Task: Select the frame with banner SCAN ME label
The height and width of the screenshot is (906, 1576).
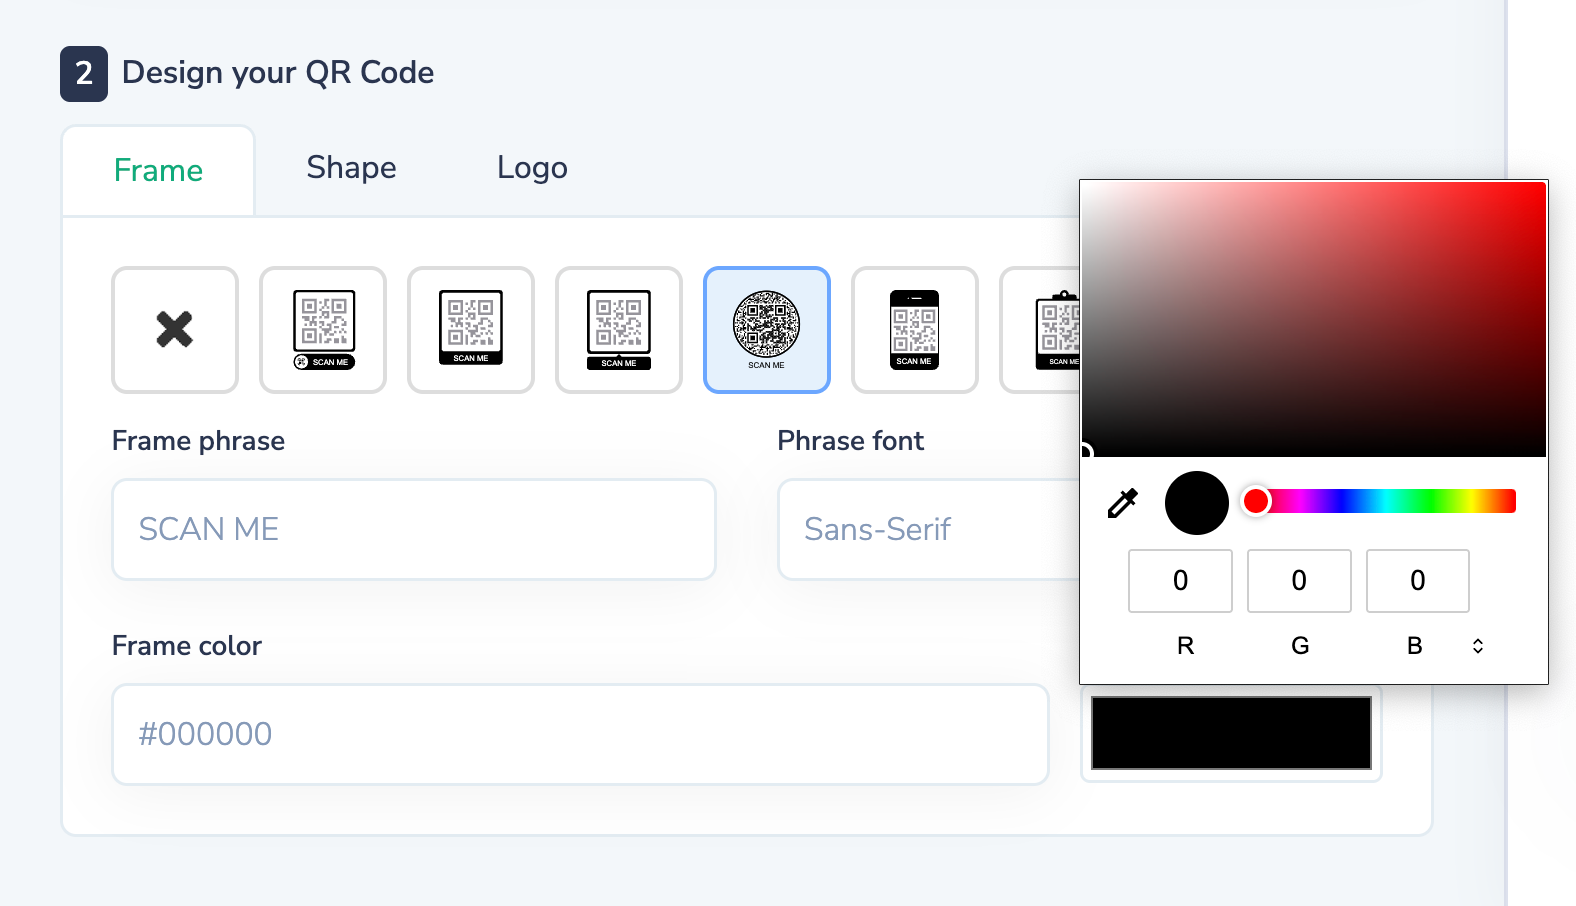Action: coord(619,330)
